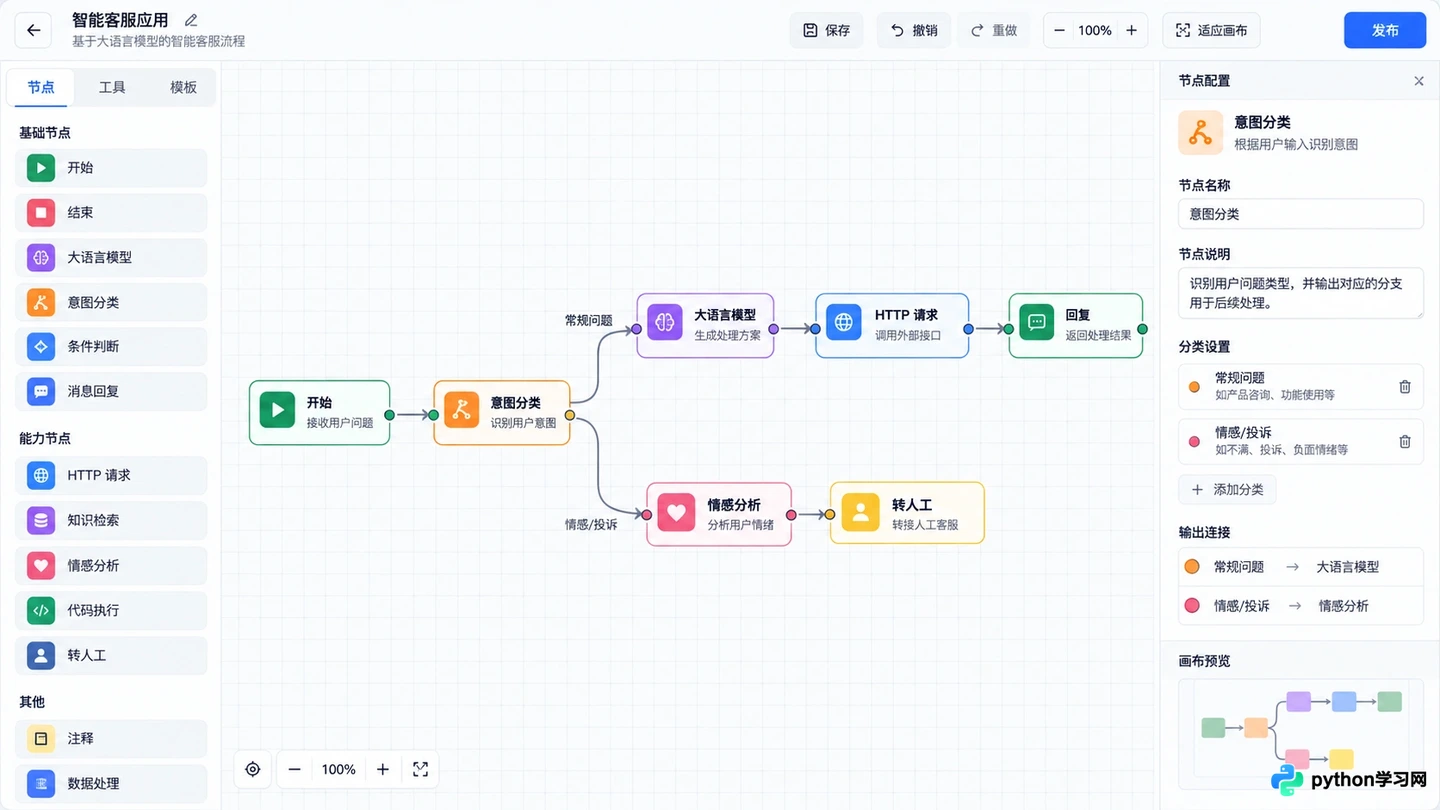
Task: Click the 意图分类 output port dot
Action: point(570,415)
